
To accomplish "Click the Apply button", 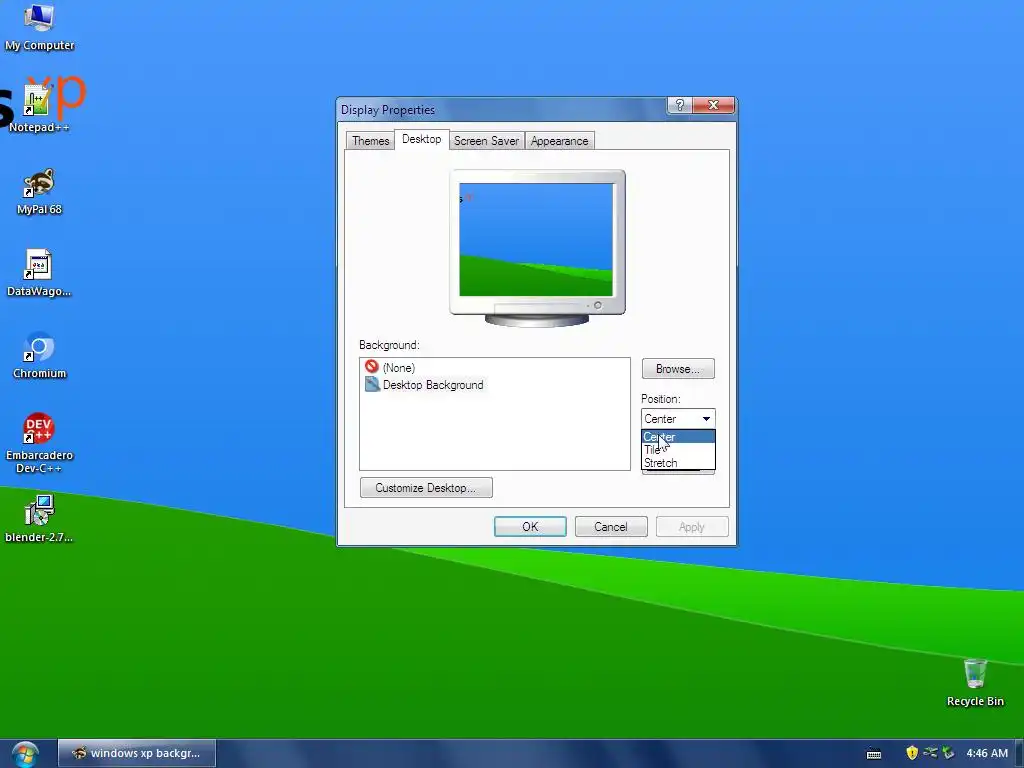I will (692, 527).
